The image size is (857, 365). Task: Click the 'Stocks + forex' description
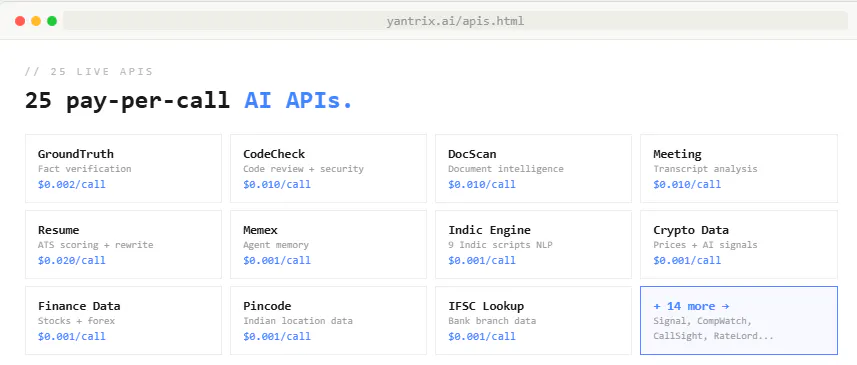pyautogui.click(x=77, y=321)
